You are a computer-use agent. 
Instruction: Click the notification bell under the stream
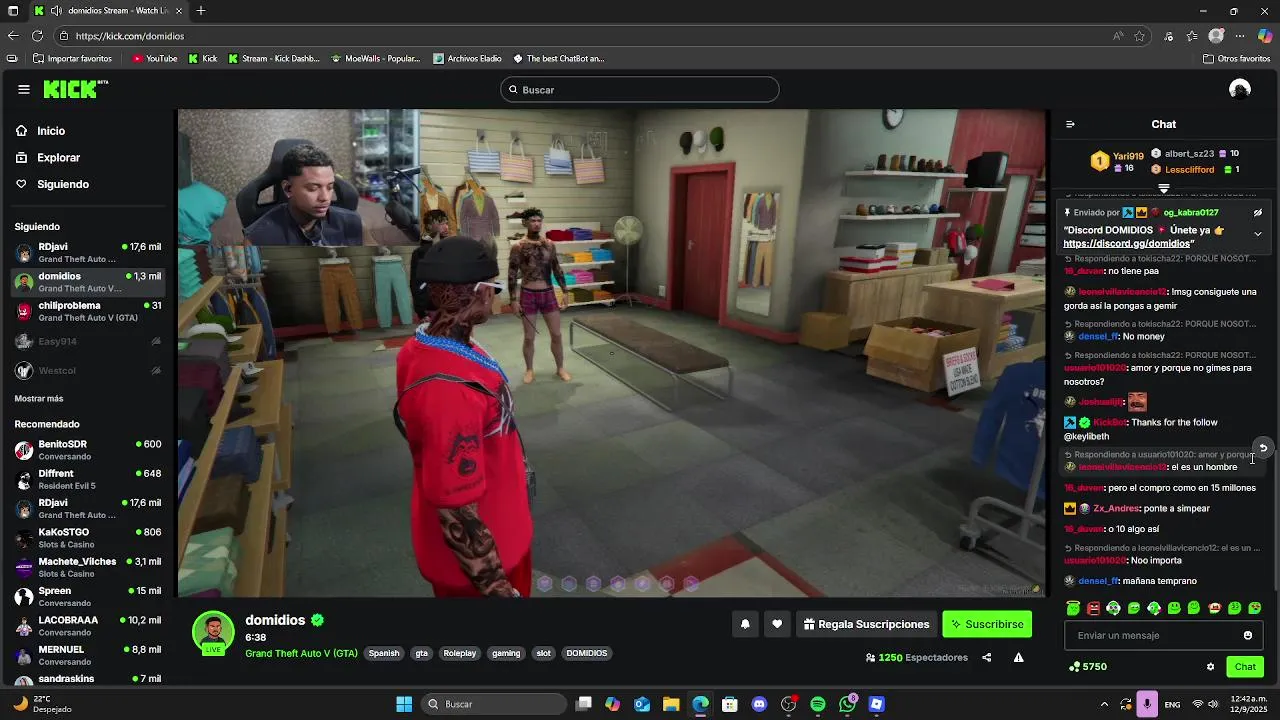(745, 624)
